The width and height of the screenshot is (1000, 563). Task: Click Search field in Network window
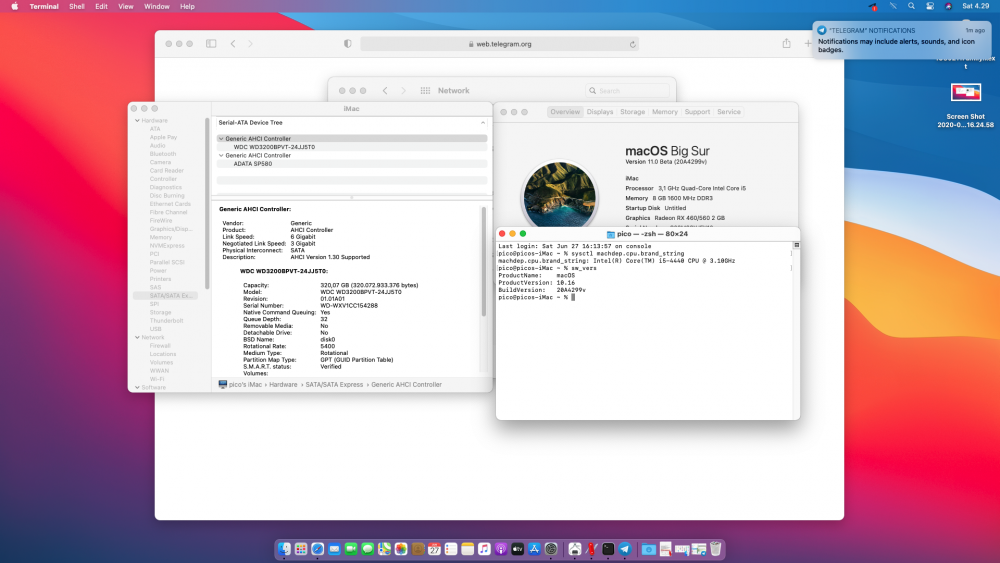coord(628,91)
